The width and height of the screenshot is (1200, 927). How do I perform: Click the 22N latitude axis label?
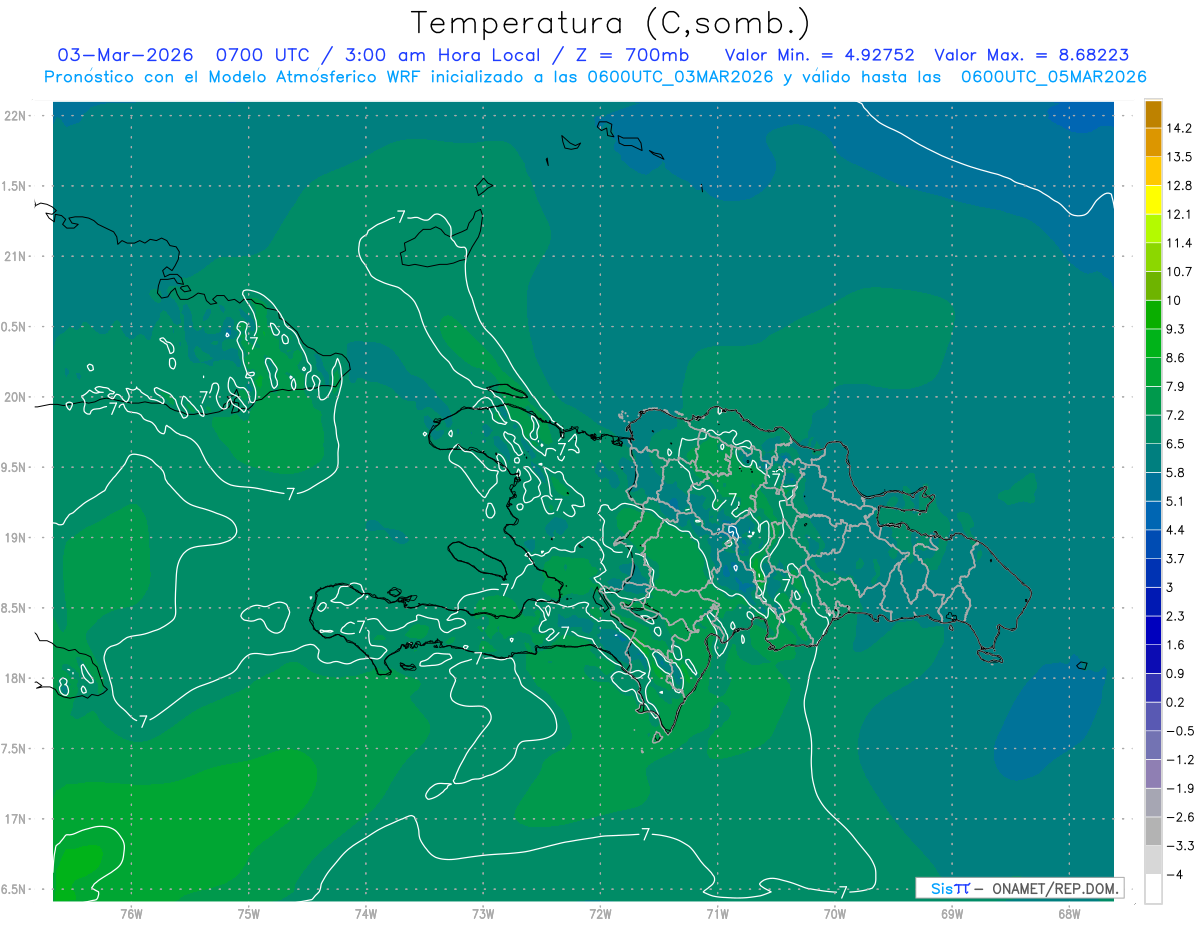point(17,116)
